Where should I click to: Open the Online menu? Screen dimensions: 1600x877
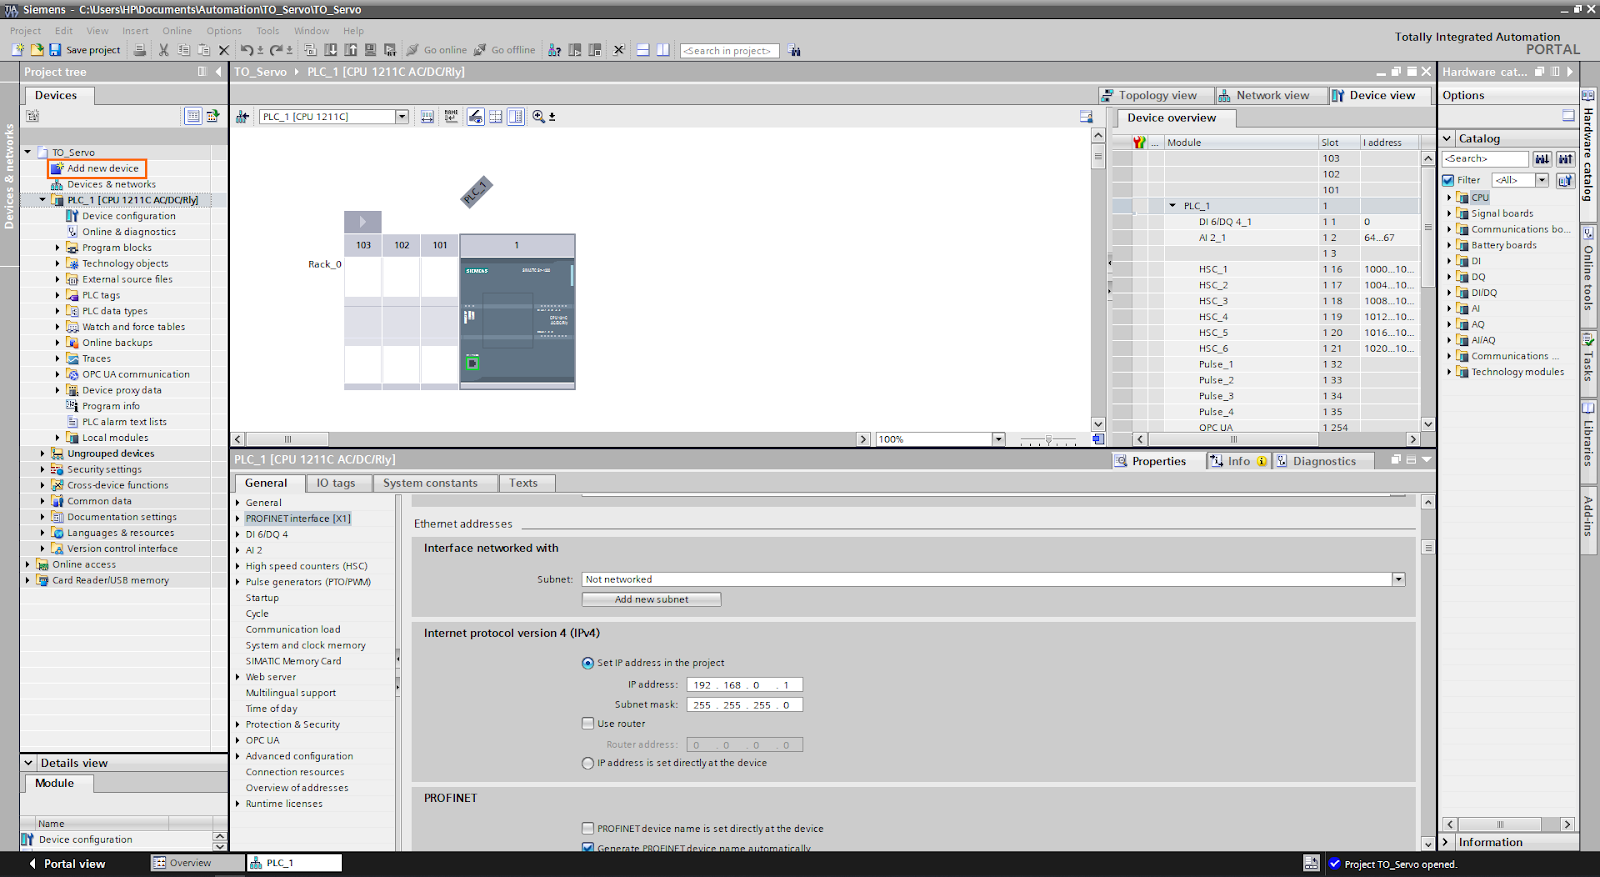coord(177,31)
